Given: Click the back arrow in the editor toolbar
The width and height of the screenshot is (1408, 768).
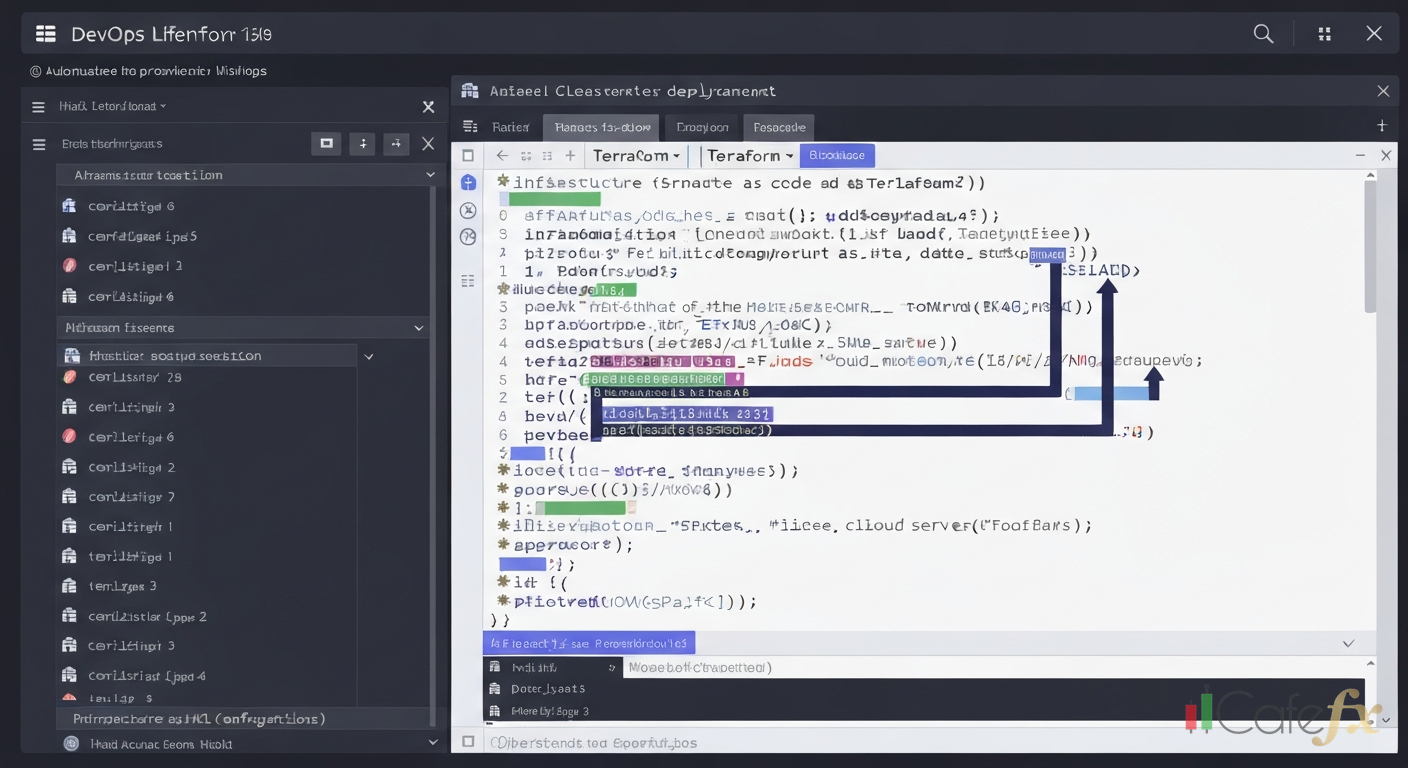Looking at the screenshot, I should tap(501, 156).
